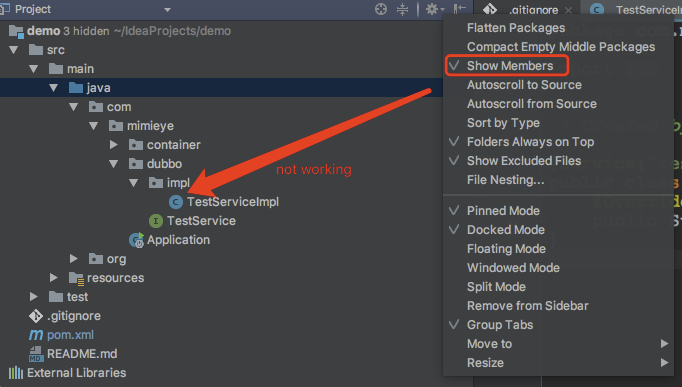Collapse the com package node
Viewport: 682px width, 387px height.
(x=74, y=107)
